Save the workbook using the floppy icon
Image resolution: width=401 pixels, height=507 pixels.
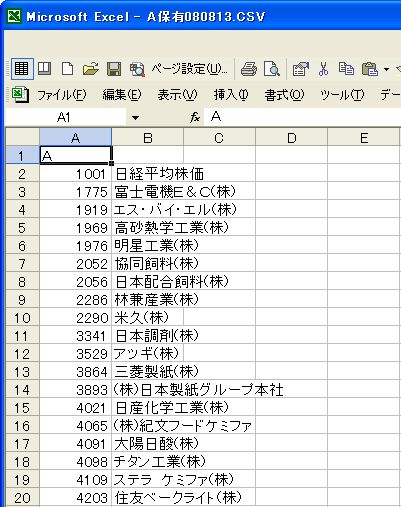114,69
